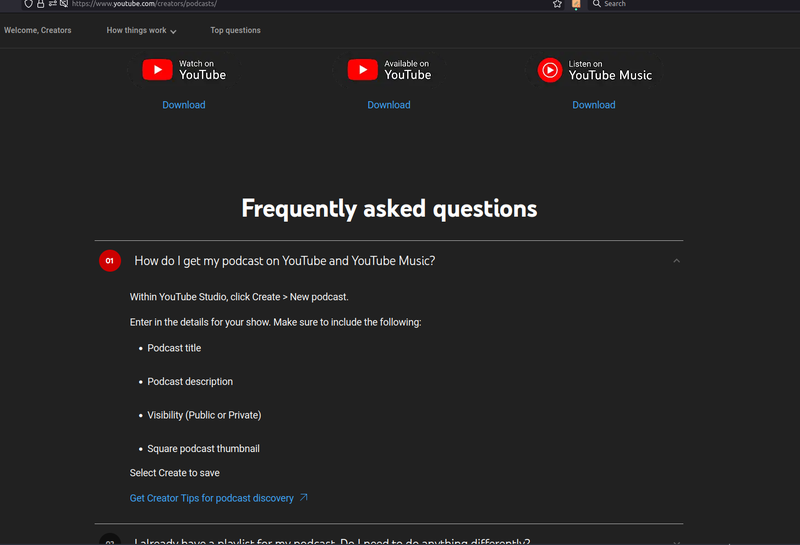Viewport: 800px width, 545px height.
Task: Open Get Creator Tips for podcast discovery
Action: (212, 498)
